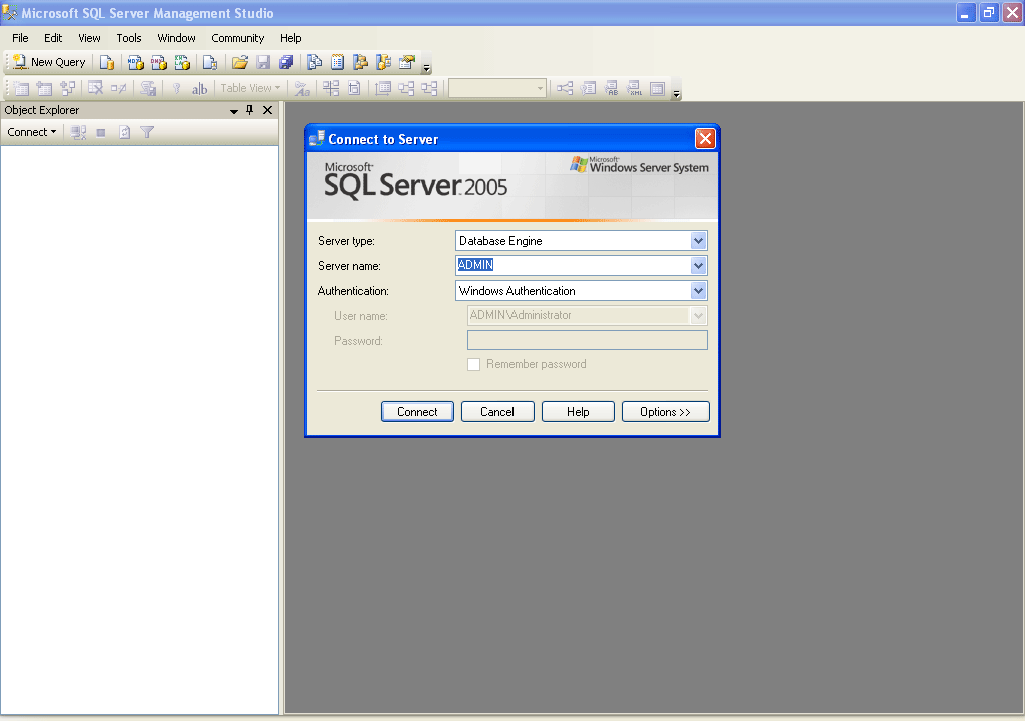Open the Window menu

[x=176, y=38]
